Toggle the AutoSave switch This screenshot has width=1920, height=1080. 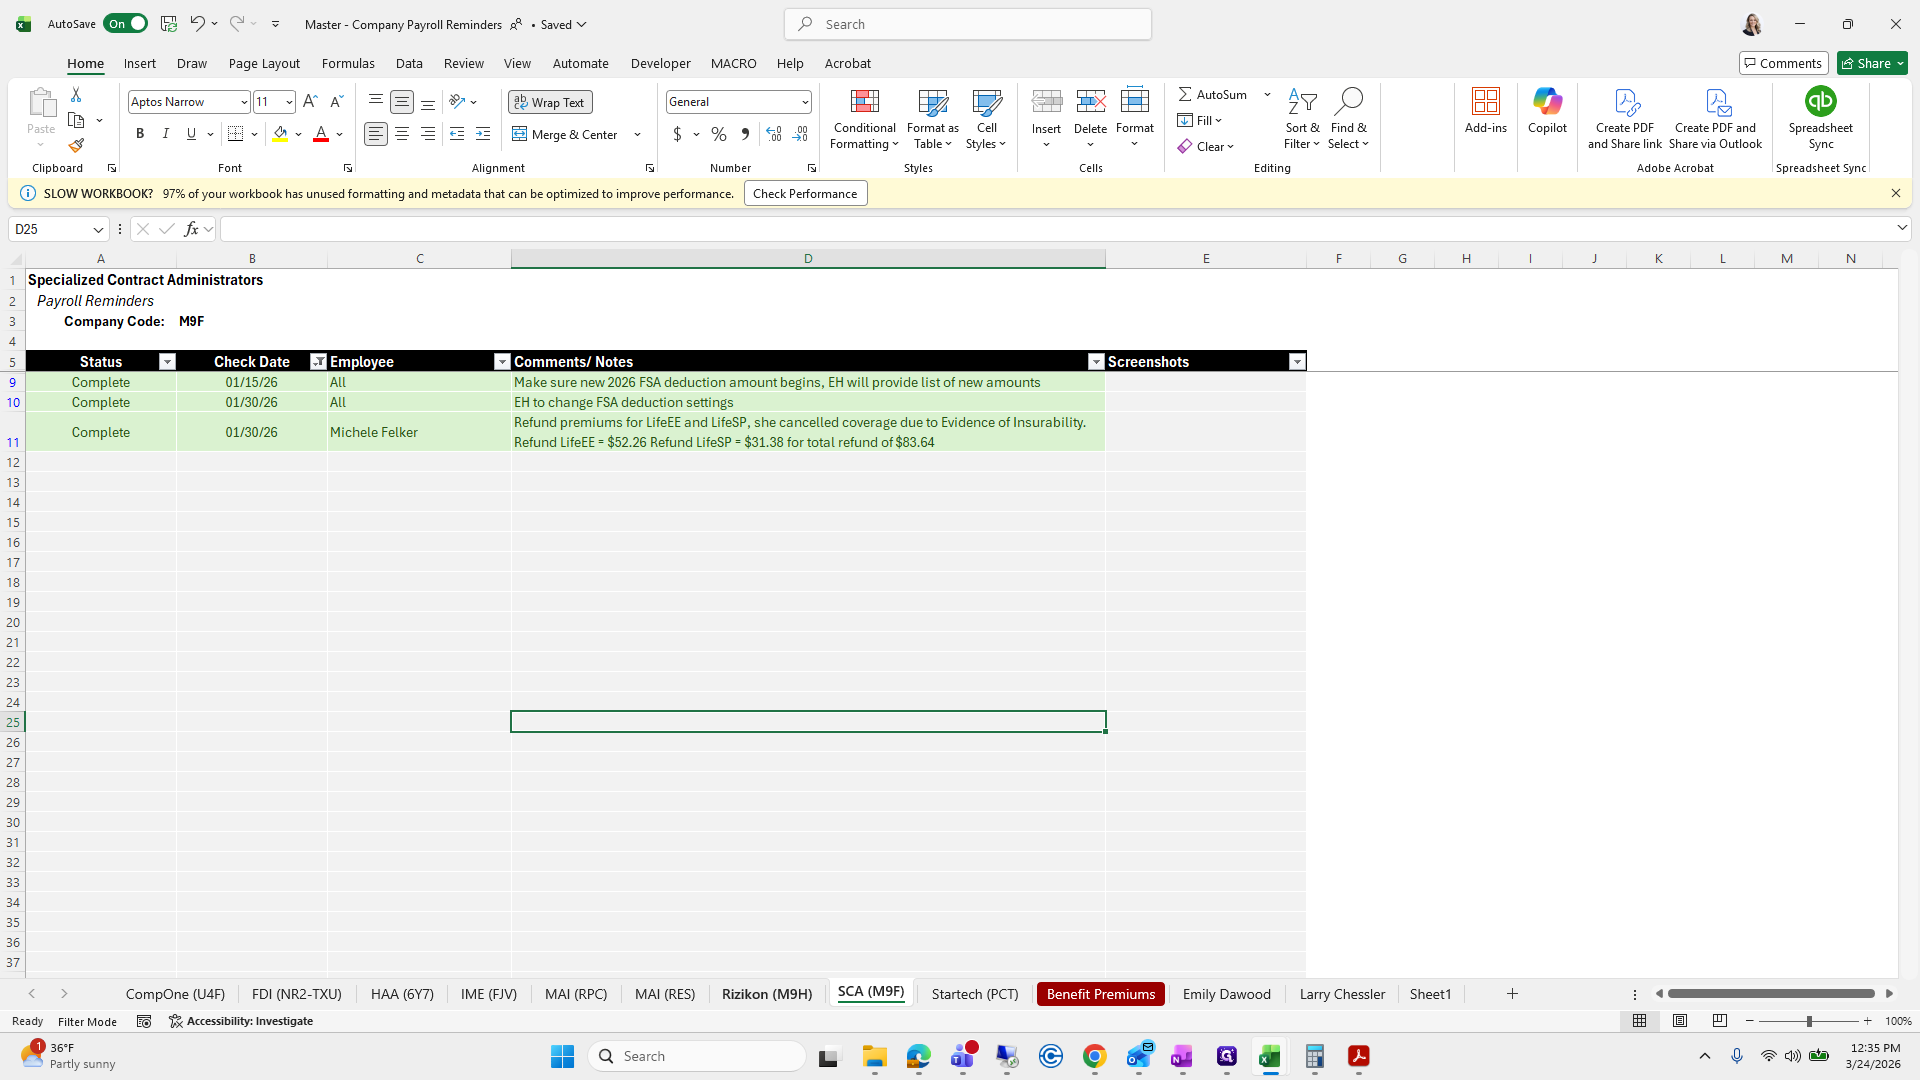click(125, 24)
